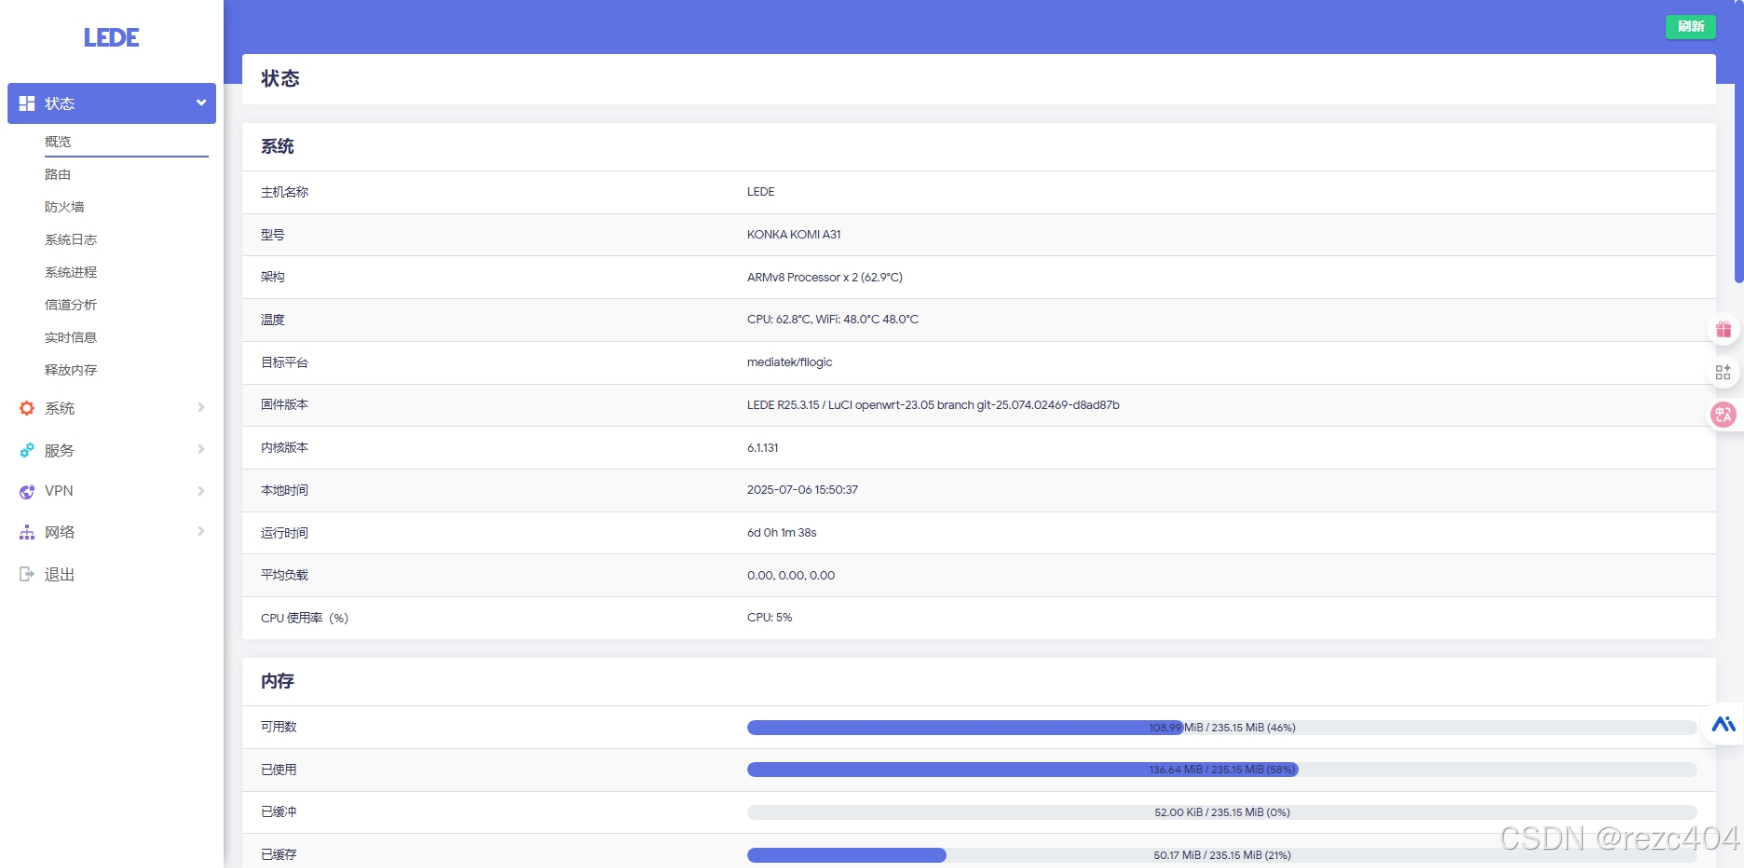Screen dimensions: 1744x868
Task: Click the 固件版本 row label
Action: pos(284,405)
